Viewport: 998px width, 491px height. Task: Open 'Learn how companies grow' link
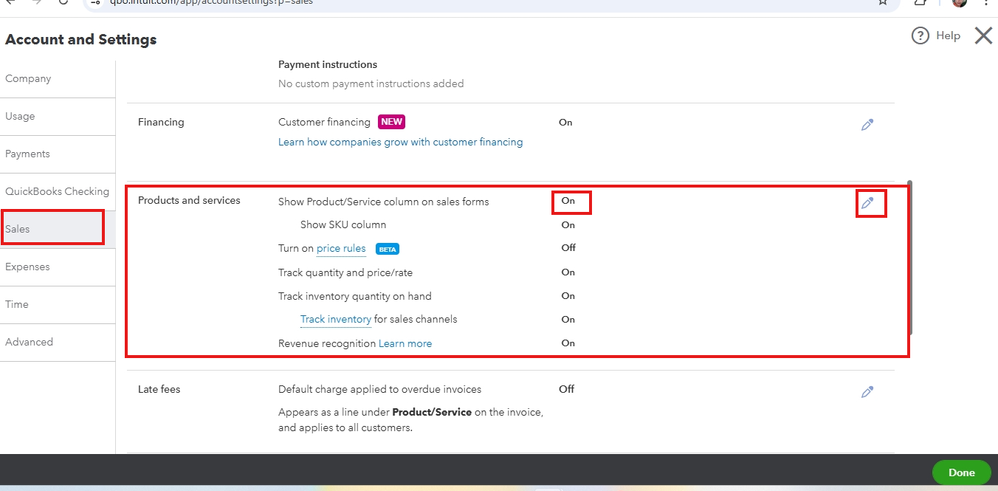click(x=400, y=142)
